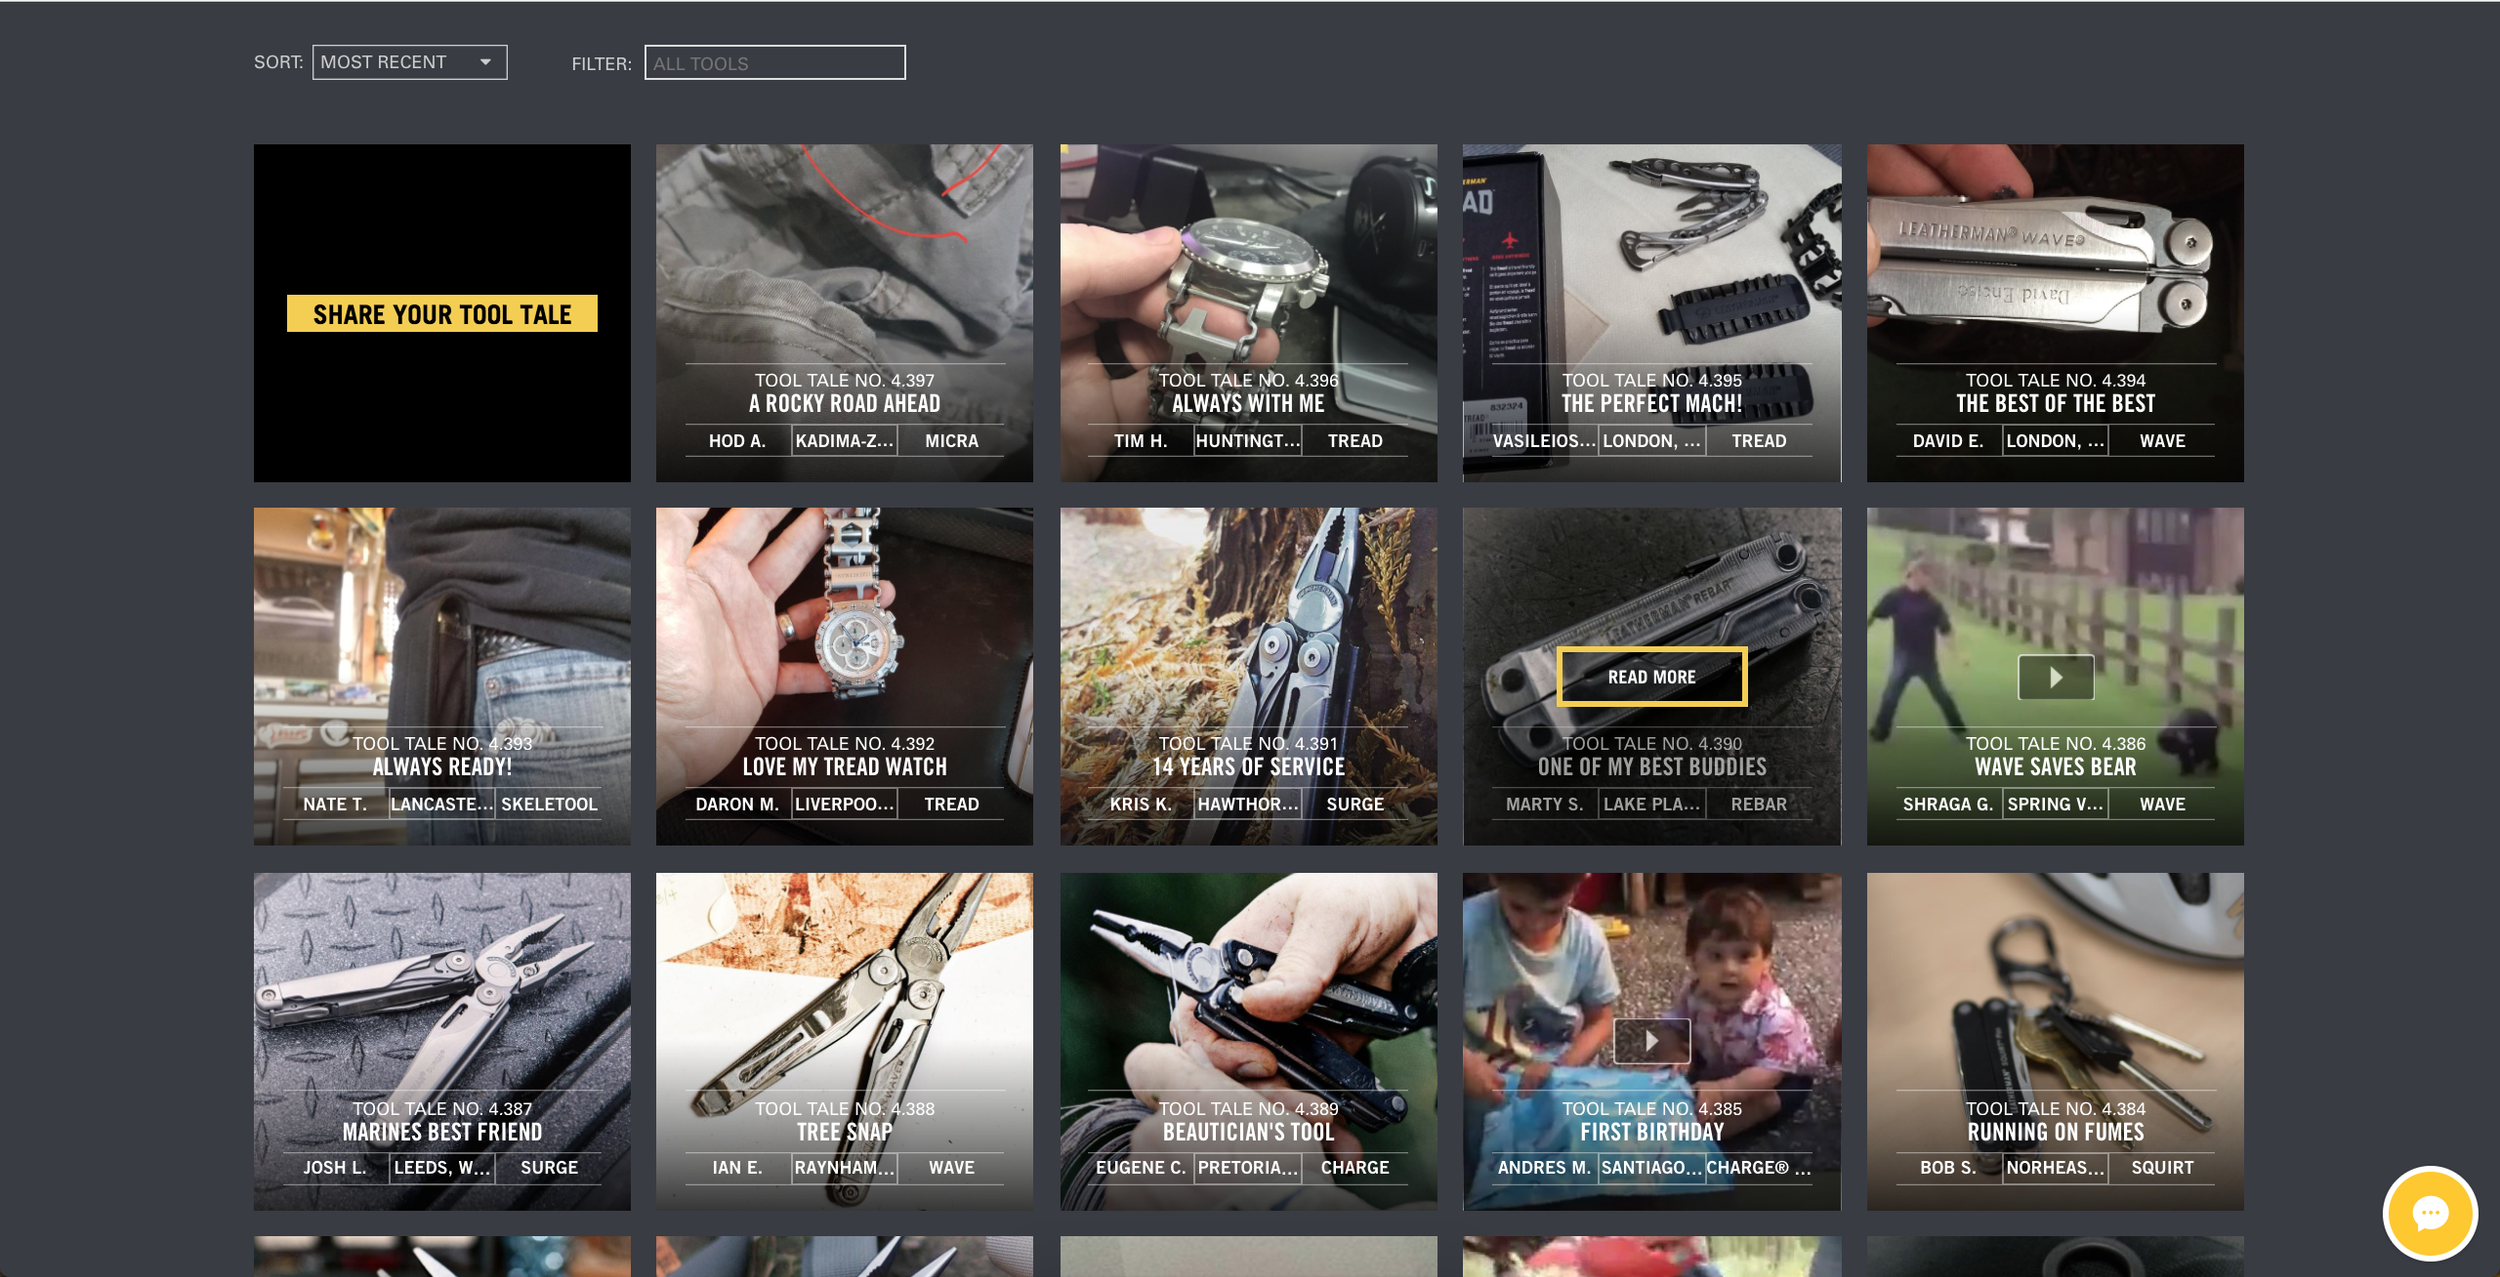Click author SHRAGA G.
The height and width of the screenshot is (1277, 2500).
[x=1948, y=804]
